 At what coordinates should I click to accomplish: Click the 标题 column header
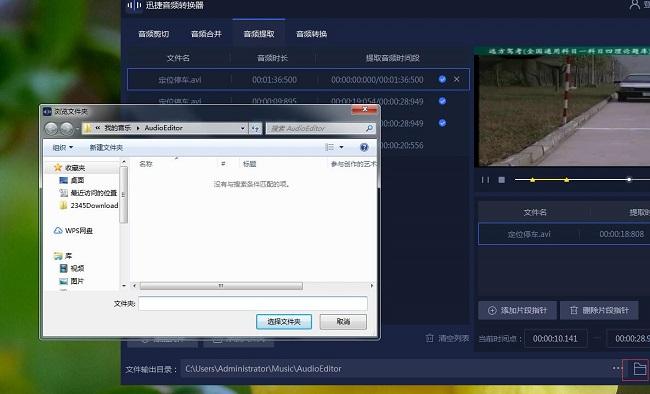point(250,164)
